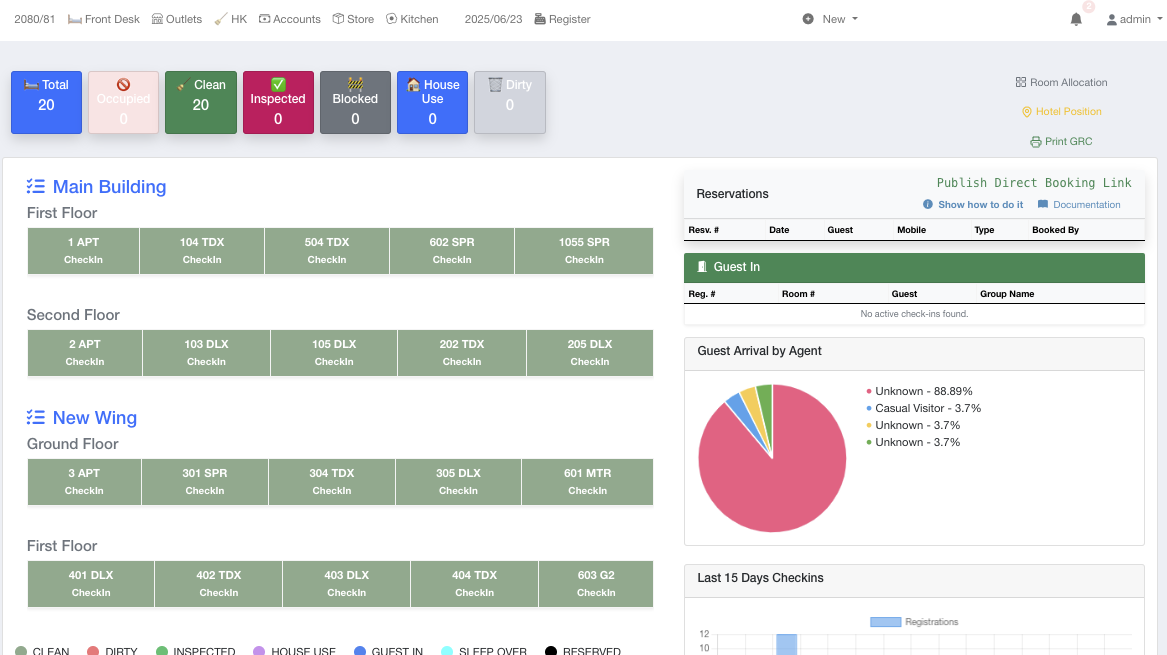Open the Store menu
This screenshot has height=655, width=1167.
pyautogui.click(x=353, y=19)
